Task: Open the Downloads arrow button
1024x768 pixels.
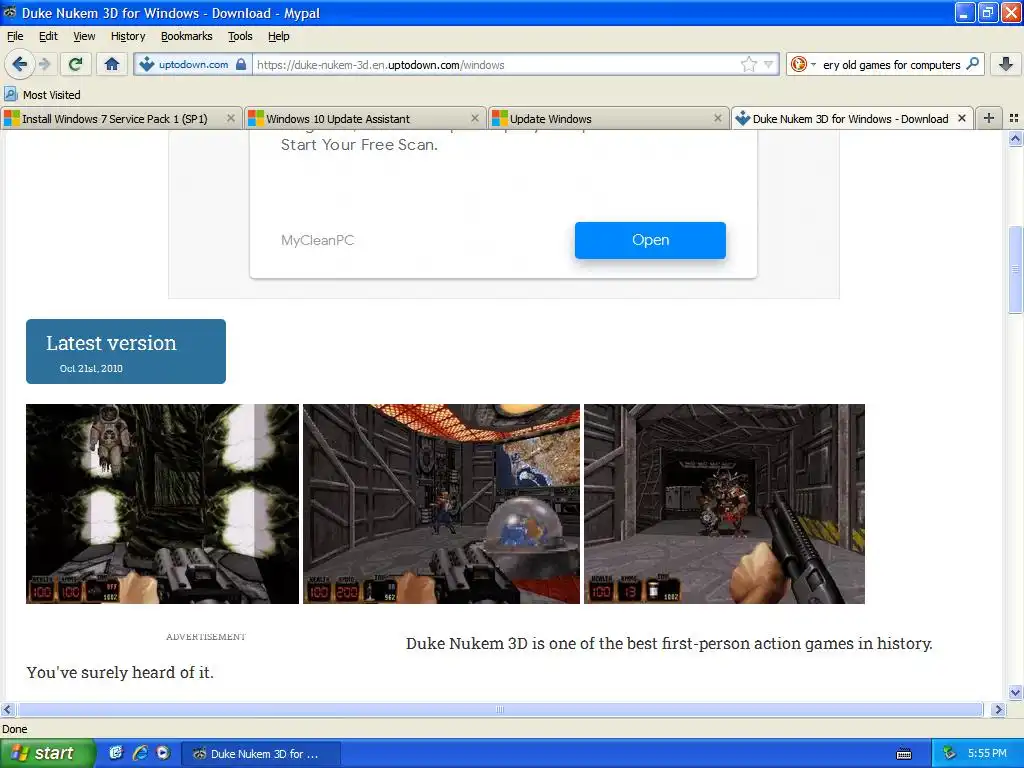Action: (x=1006, y=64)
